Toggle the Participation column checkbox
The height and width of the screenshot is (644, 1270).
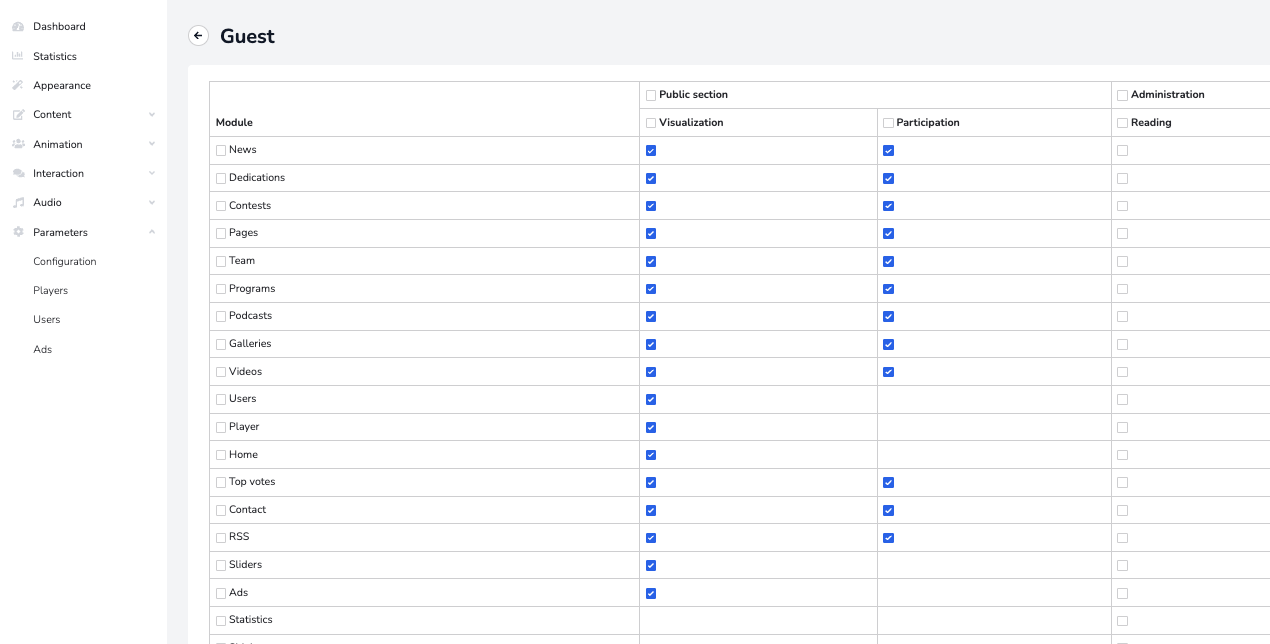[x=888, y=123]
